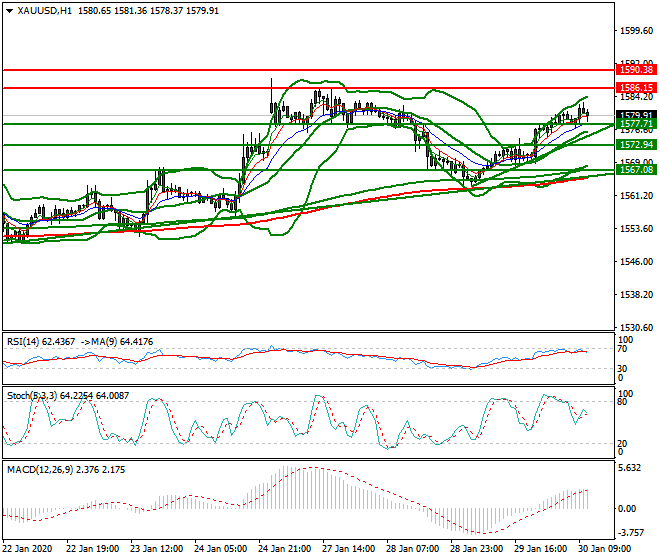
Task: Click the Stochastic level 80 label
Action: pos(622,402)
